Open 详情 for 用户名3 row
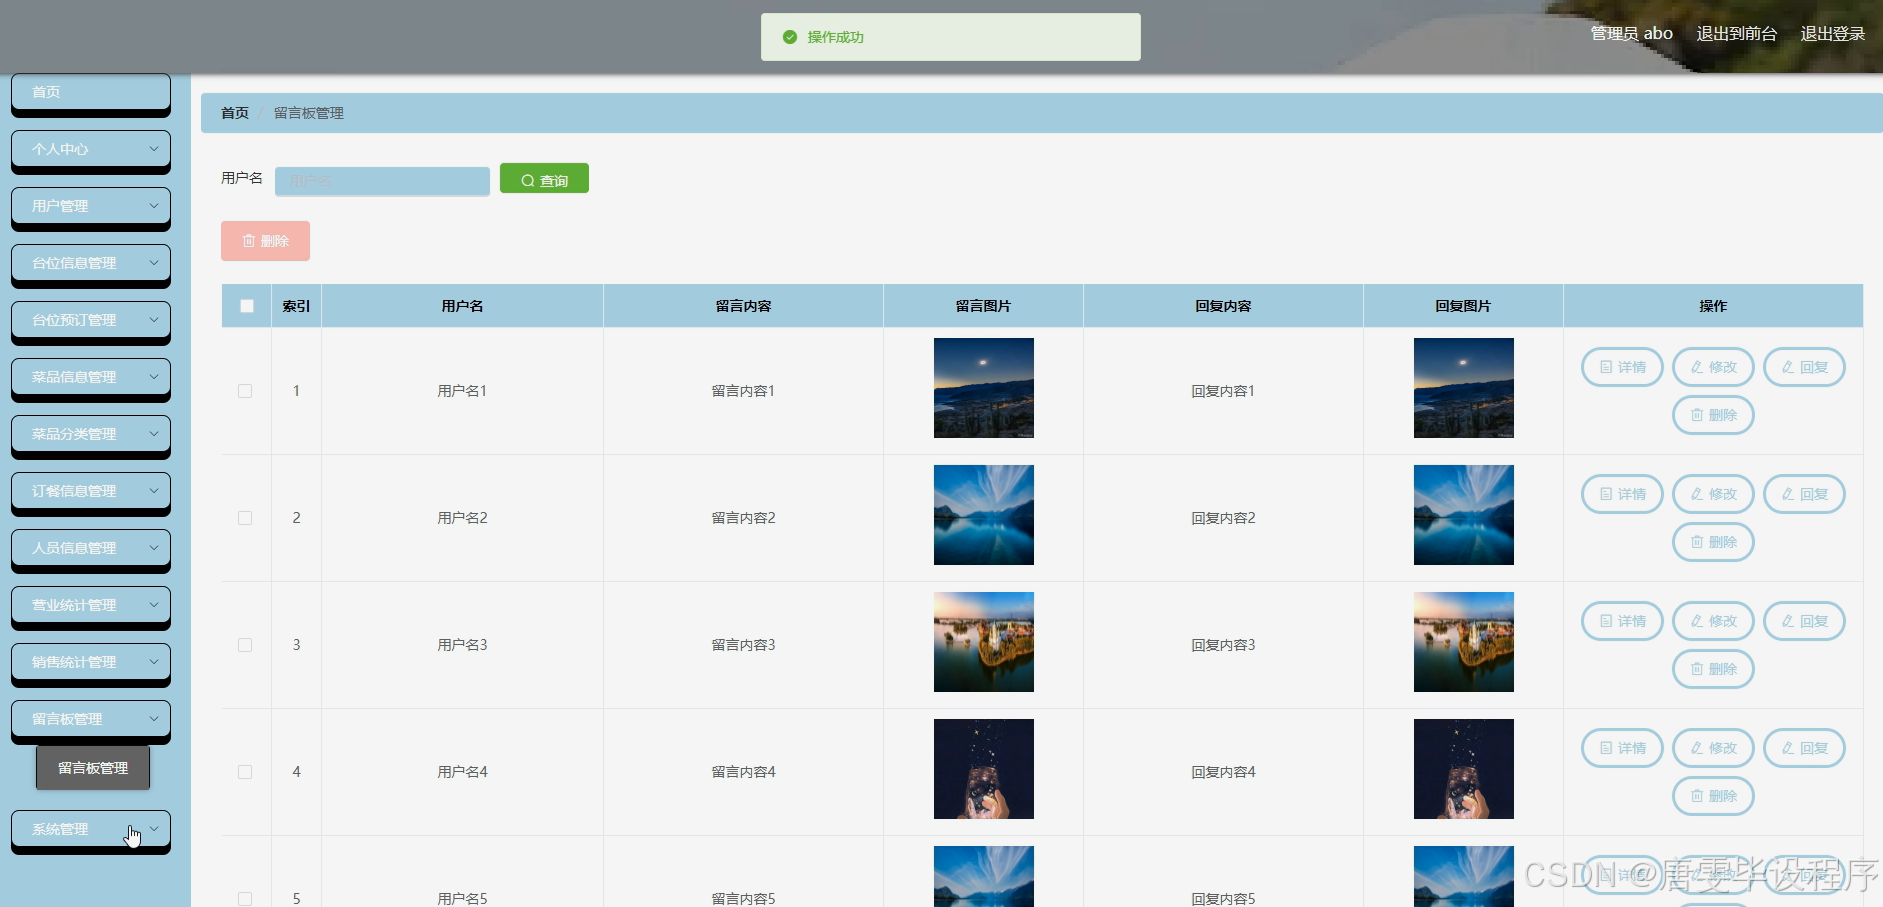 [1621, 621]
